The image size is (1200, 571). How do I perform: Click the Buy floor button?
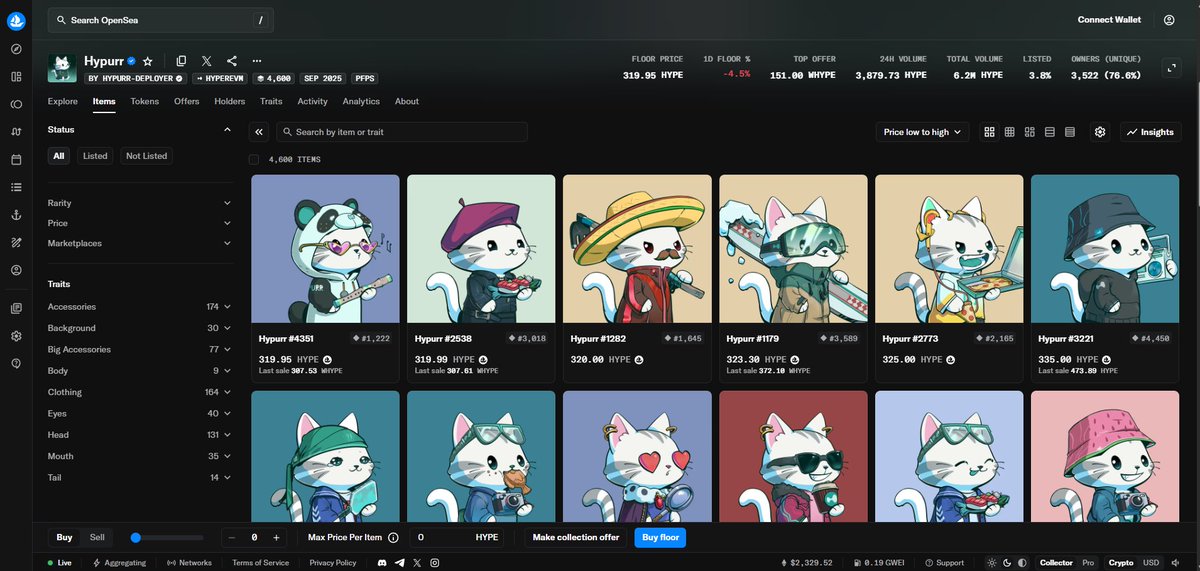[x=660, y=538]
